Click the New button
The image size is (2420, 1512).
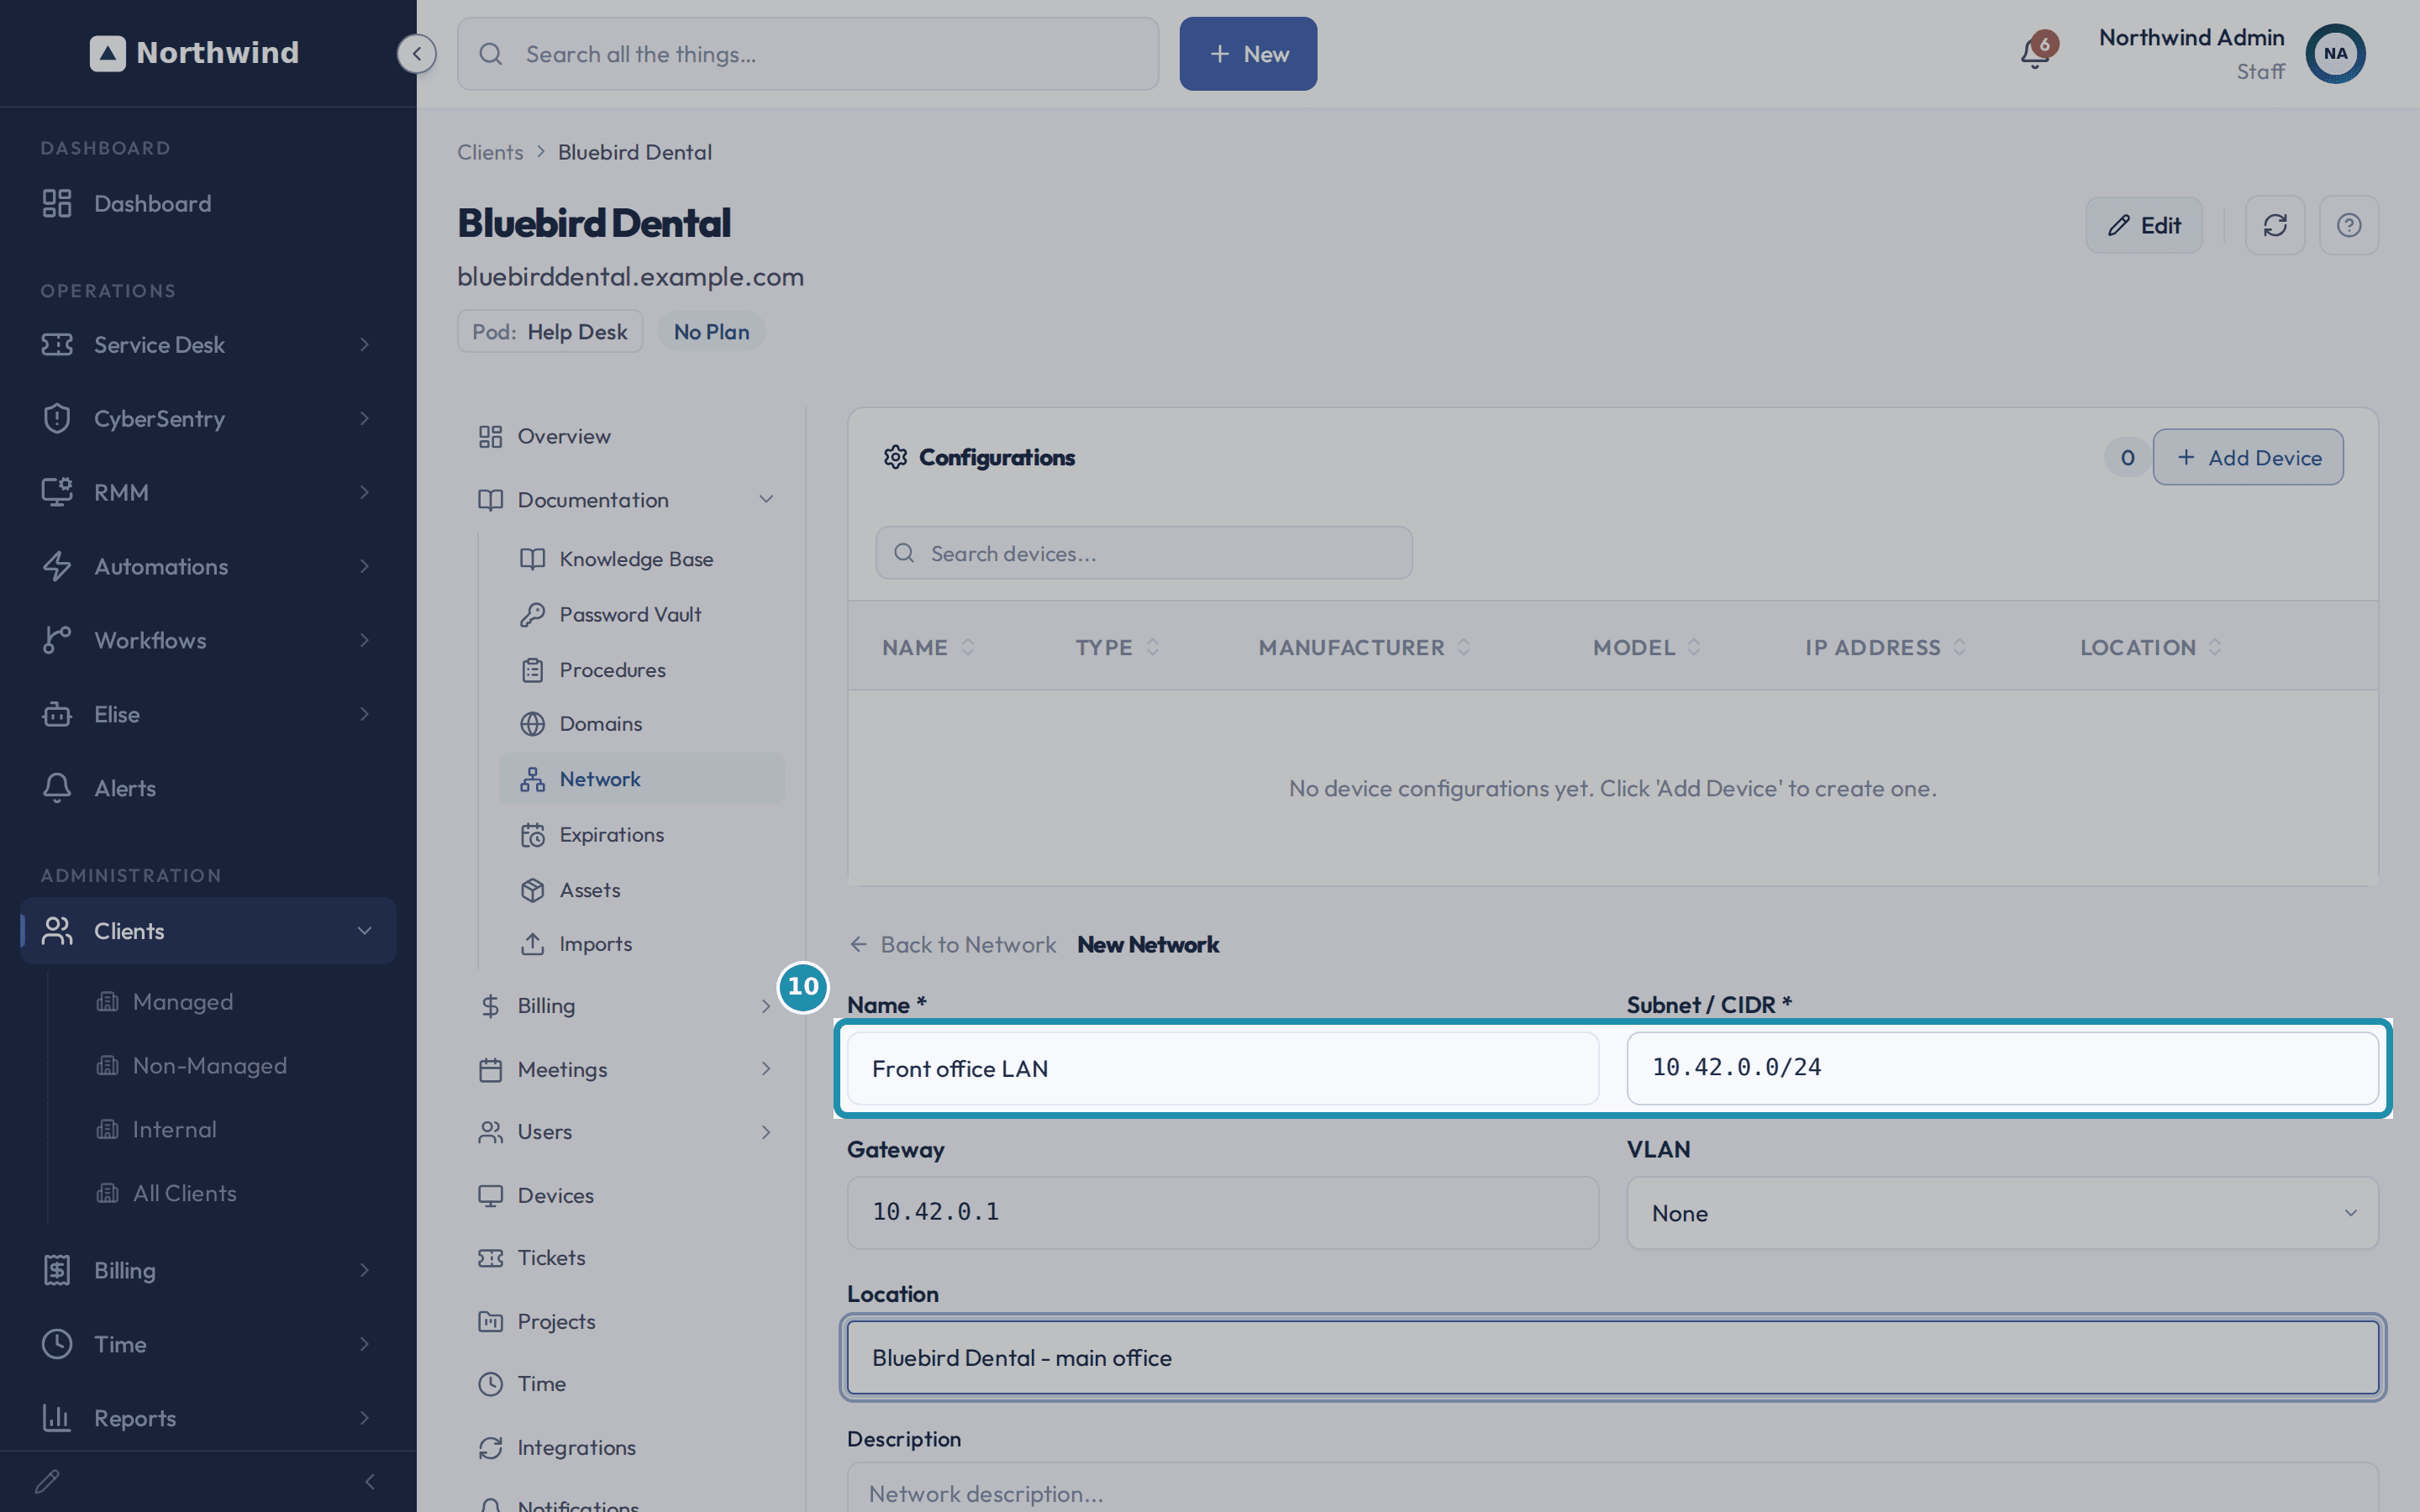[x=1248, y=54]
